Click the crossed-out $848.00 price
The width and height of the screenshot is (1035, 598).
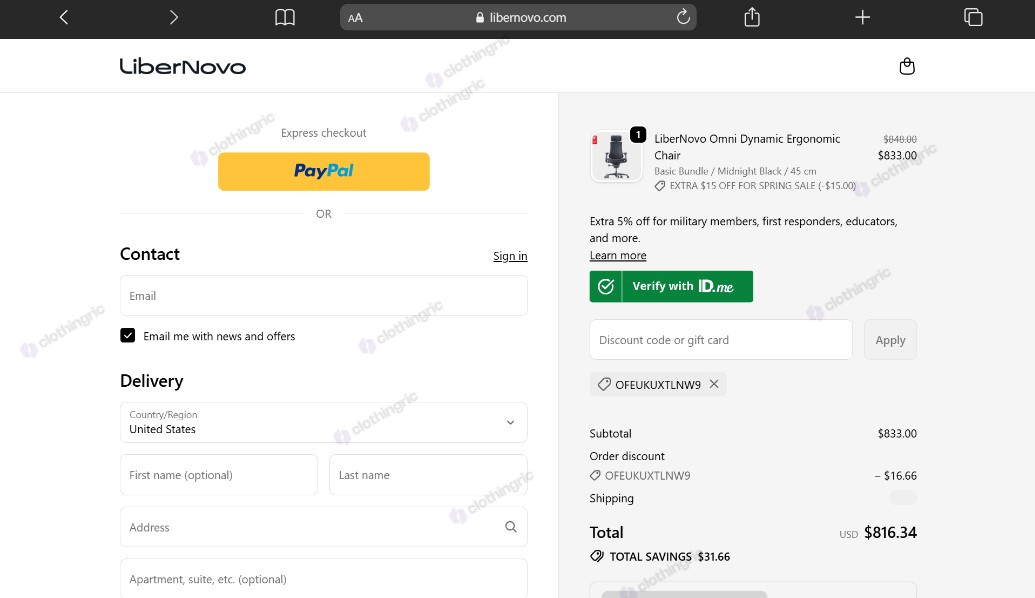[900, 139]
